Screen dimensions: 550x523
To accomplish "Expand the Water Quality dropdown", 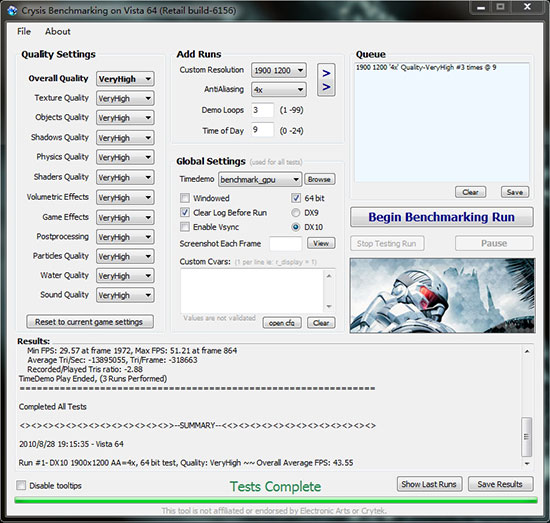I will [x=125, y=276].
